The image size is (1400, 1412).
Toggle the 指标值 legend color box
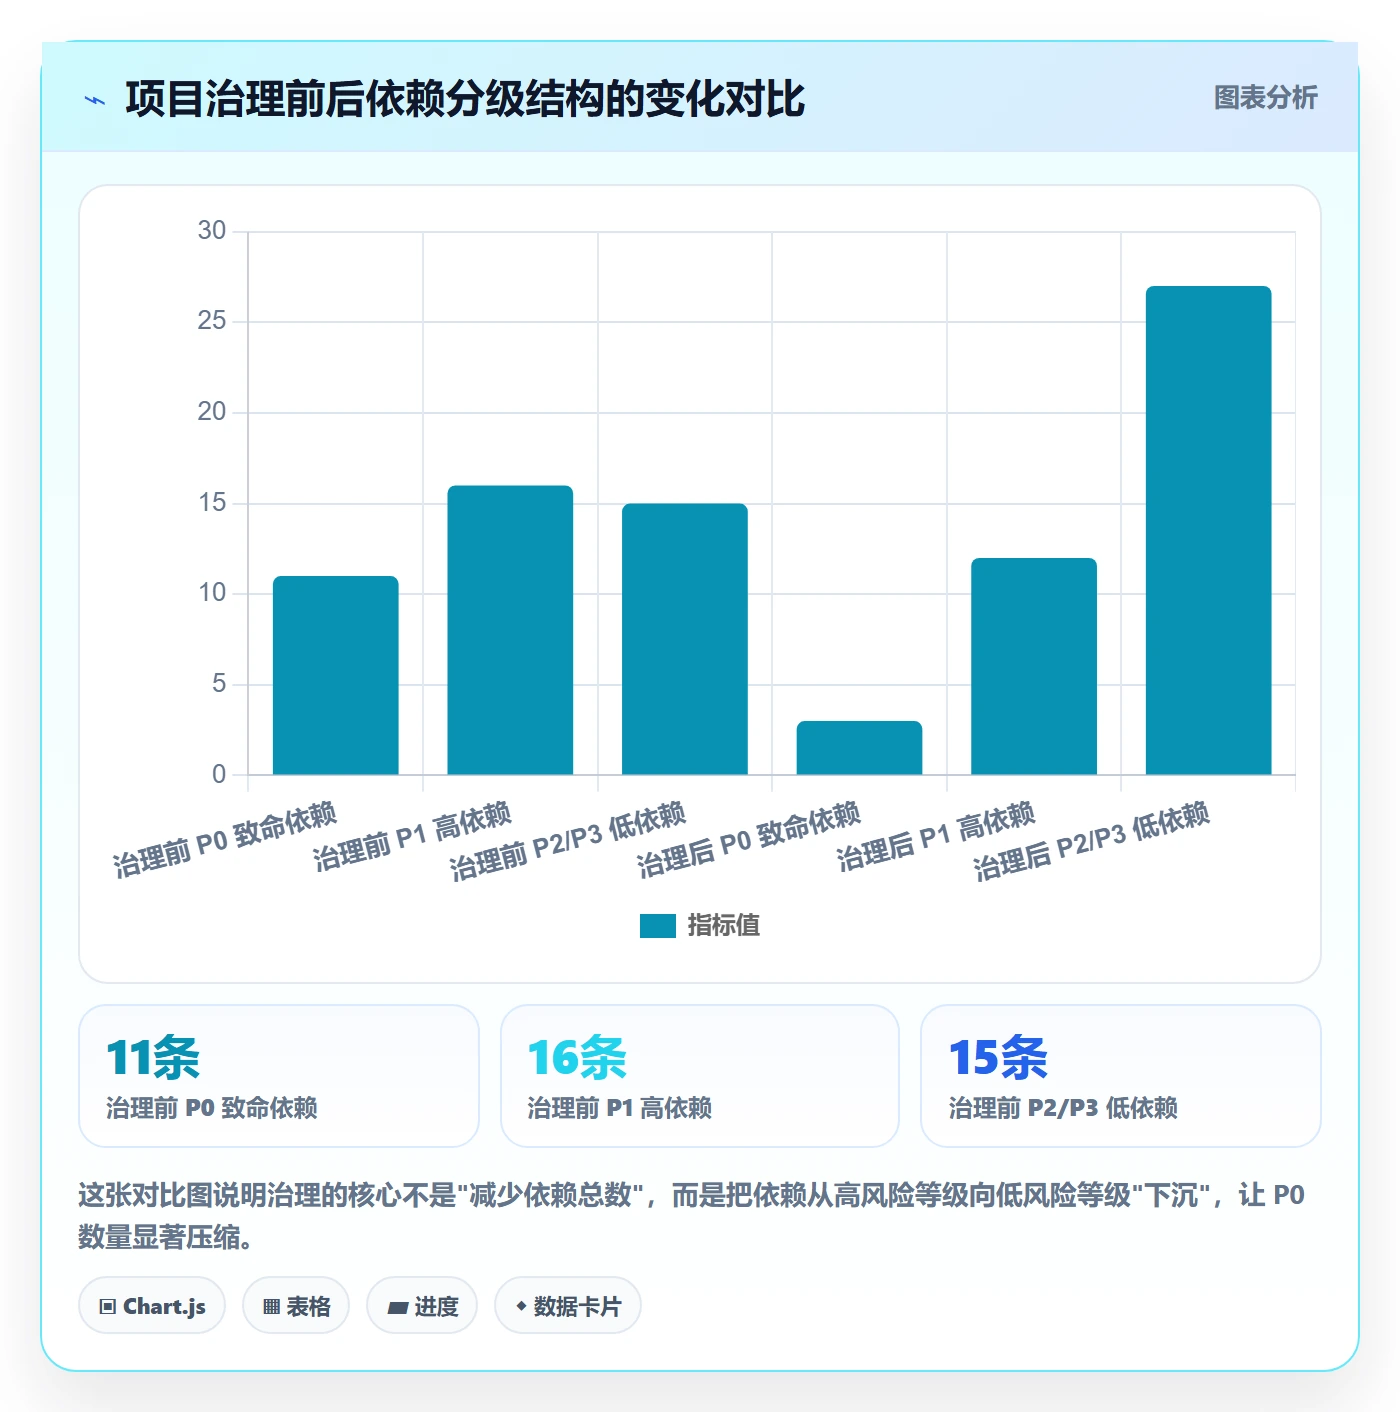click(657, 926)
